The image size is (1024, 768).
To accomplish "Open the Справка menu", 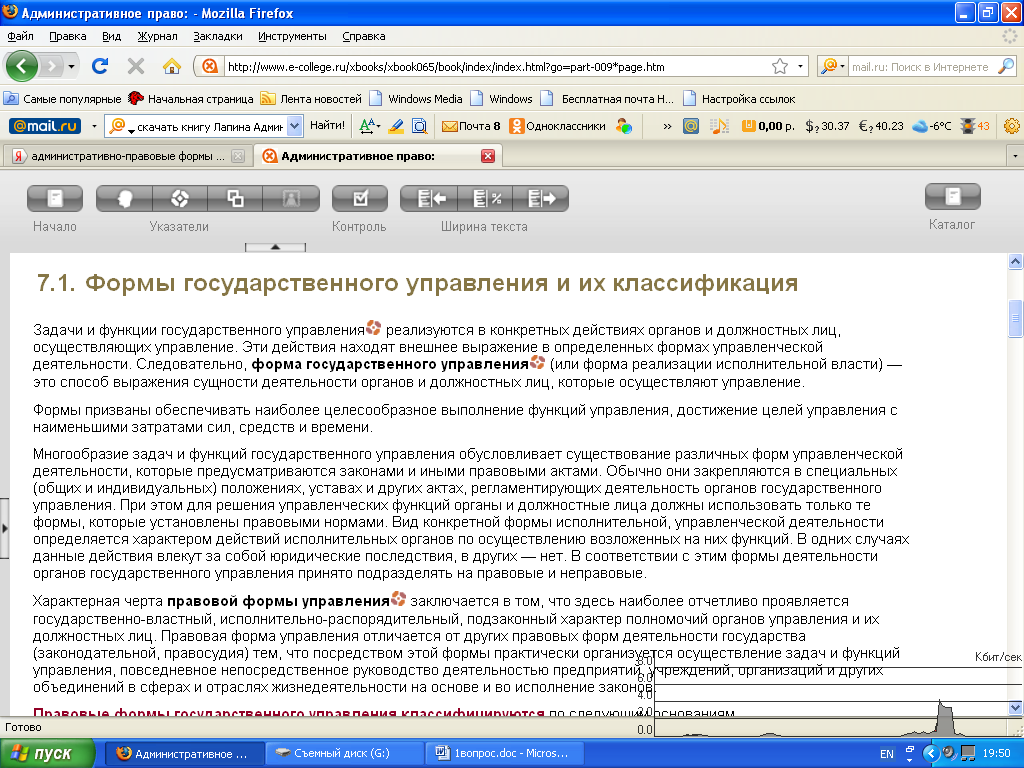I will (x=363, y=36).
